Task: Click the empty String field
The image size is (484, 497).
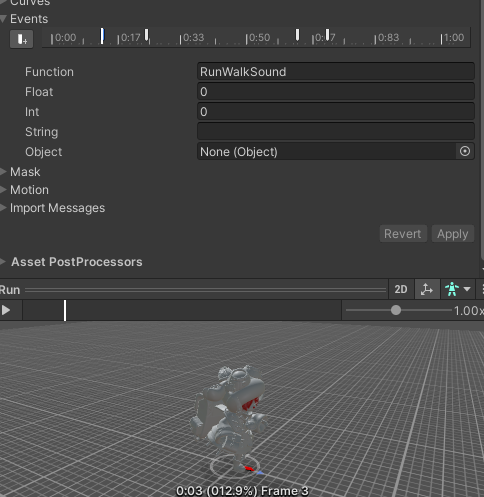Action: coord(336,131)
